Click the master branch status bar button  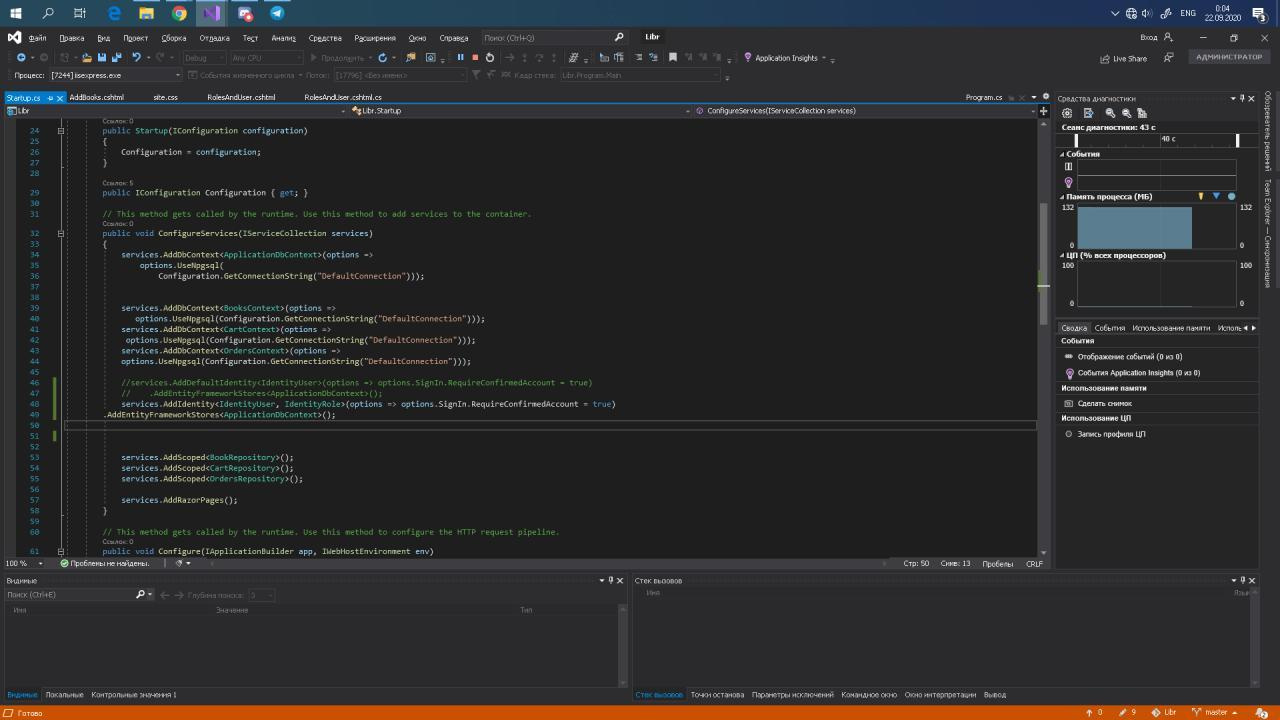[1215, 712]
